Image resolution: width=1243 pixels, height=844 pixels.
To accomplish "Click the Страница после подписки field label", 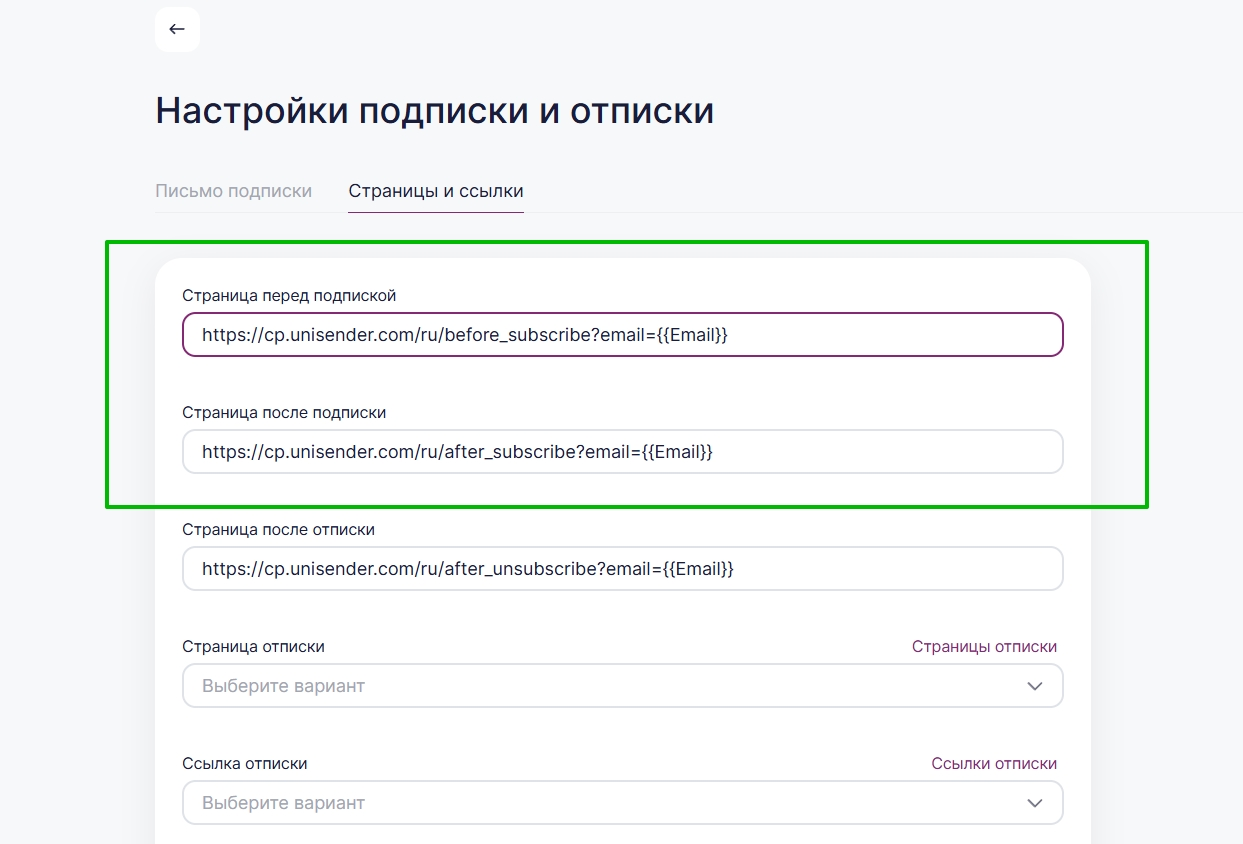I will 284,412.
